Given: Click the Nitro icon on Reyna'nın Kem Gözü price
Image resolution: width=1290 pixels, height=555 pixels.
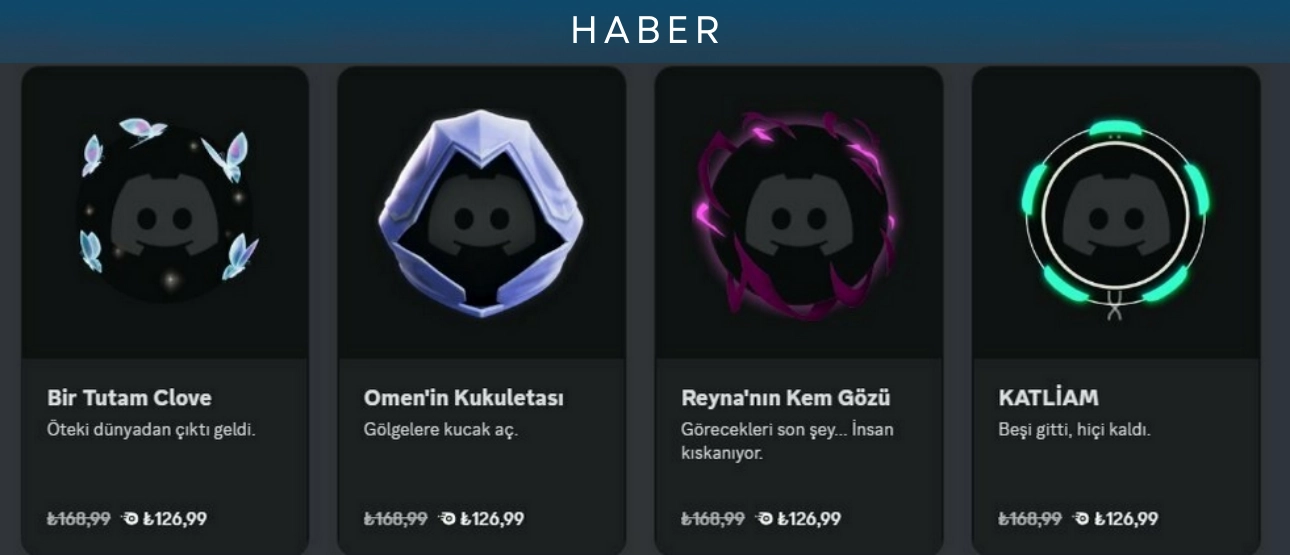Looking at the screenshot, I should click(x=764, y=518).
